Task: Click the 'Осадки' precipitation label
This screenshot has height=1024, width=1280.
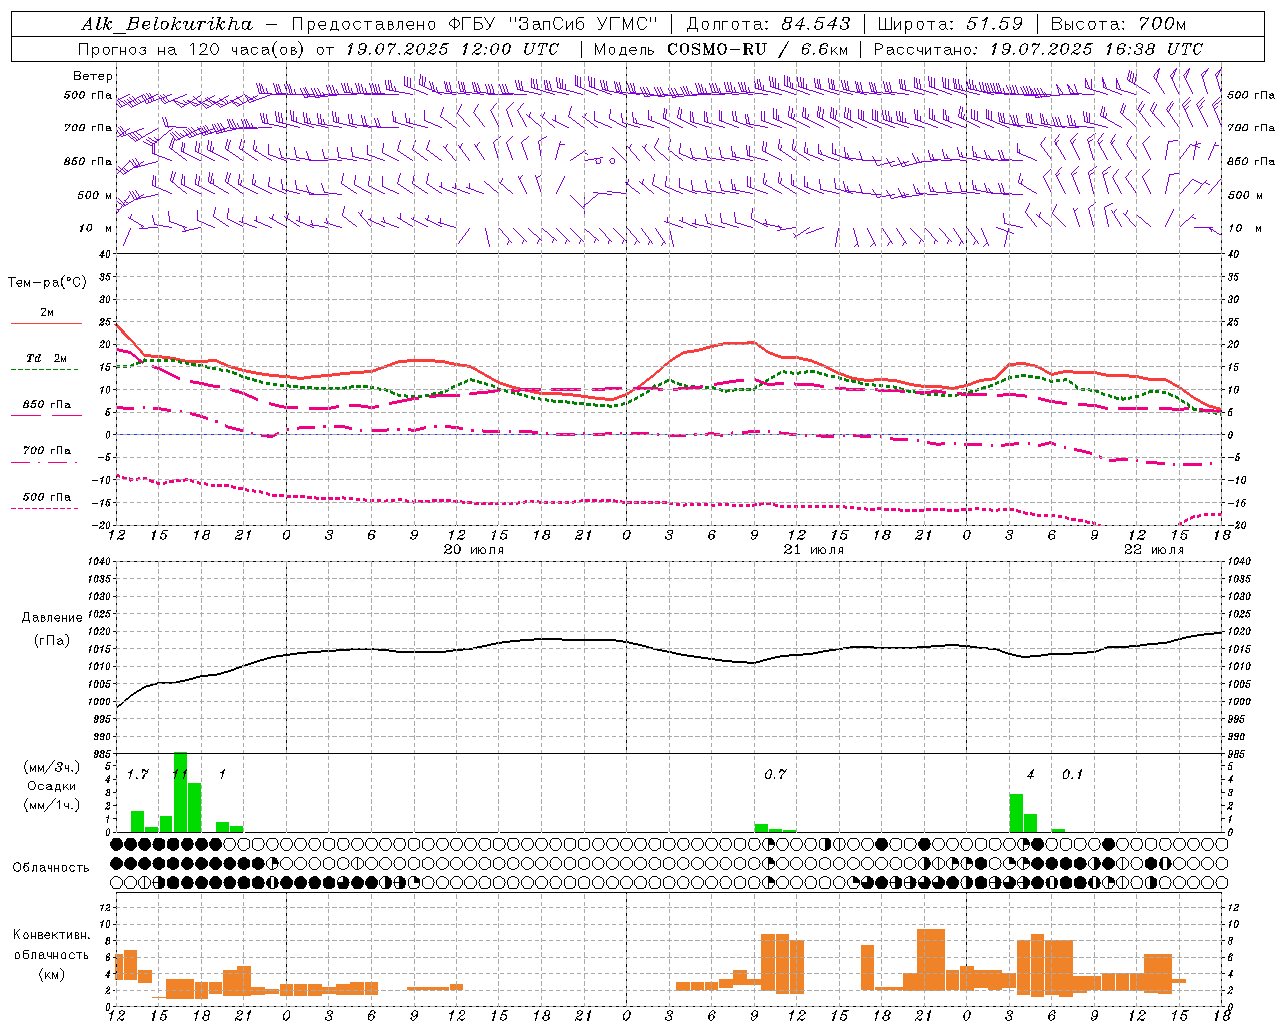Action: point(52,786)
